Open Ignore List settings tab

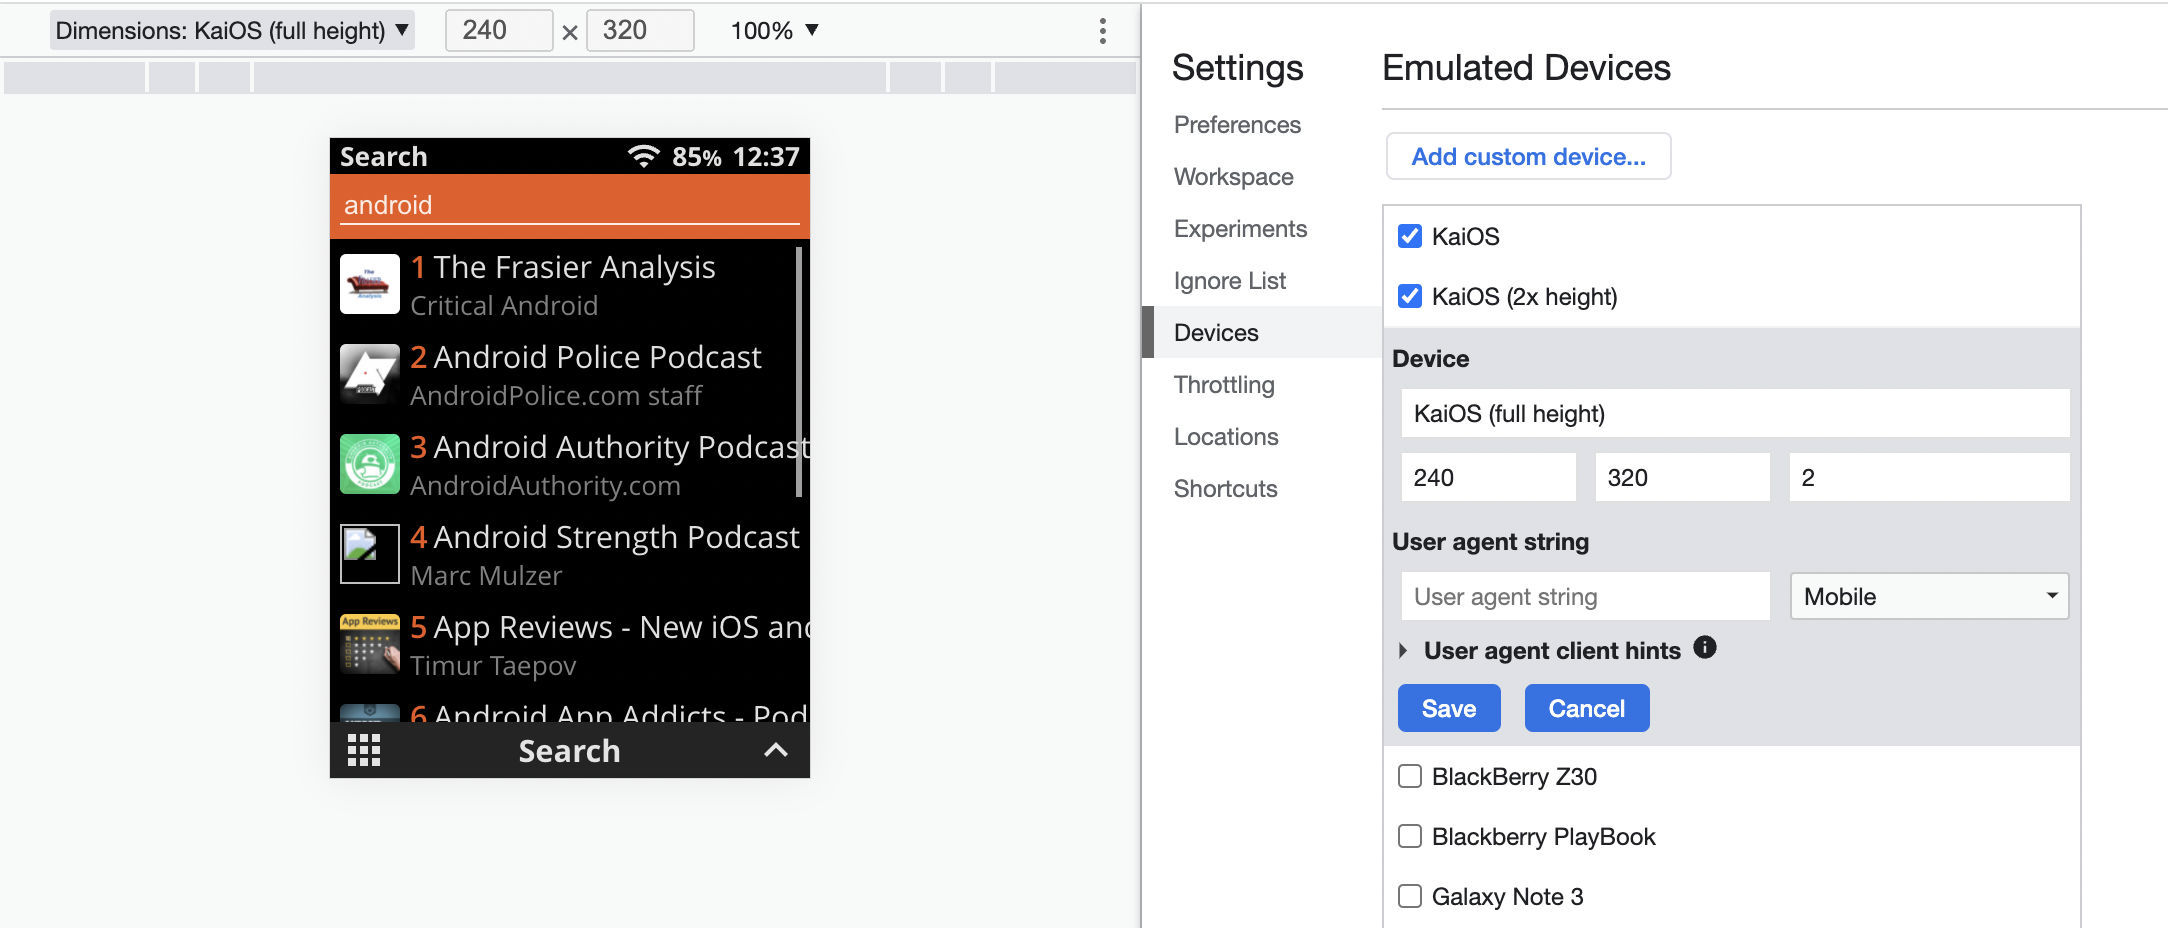point(1230,281)
